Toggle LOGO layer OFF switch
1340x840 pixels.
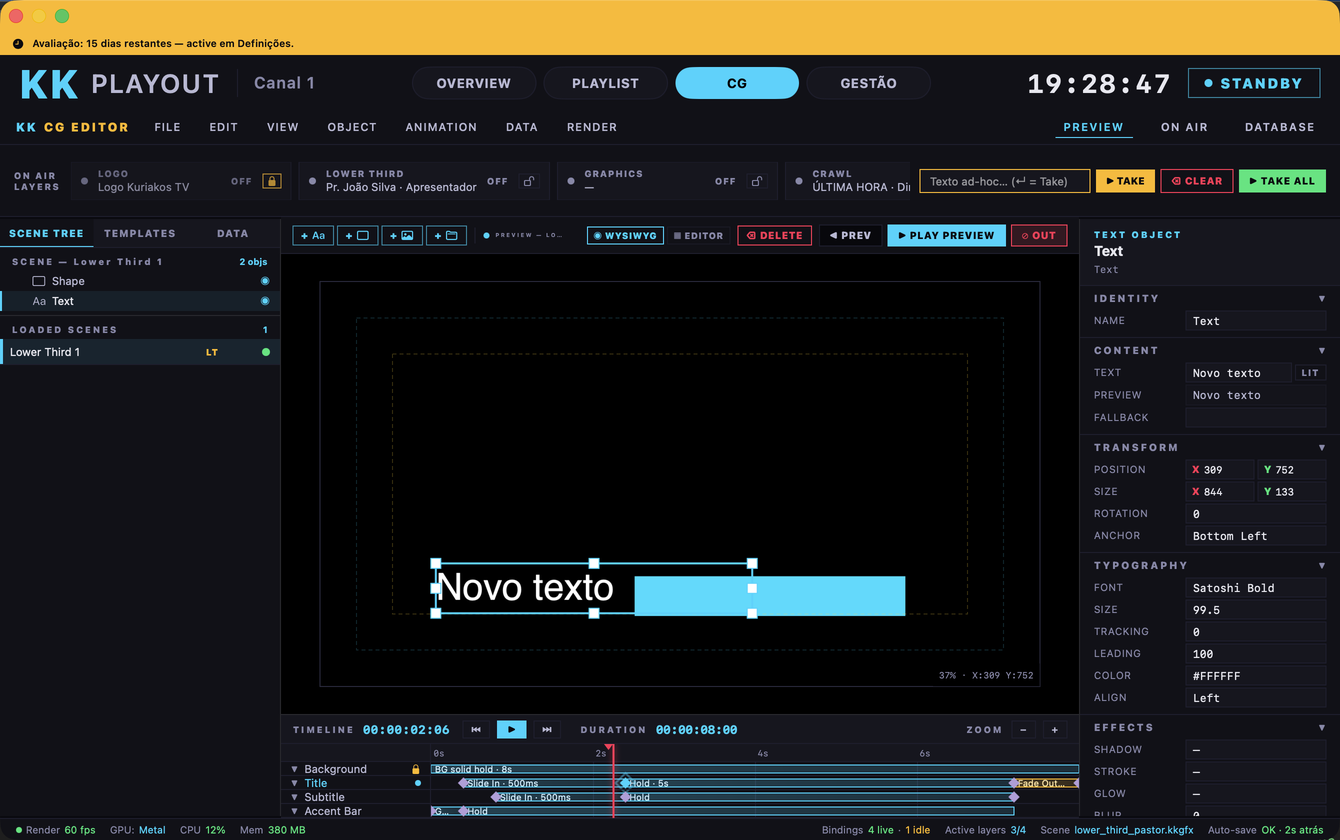click(x=242, y=181)
